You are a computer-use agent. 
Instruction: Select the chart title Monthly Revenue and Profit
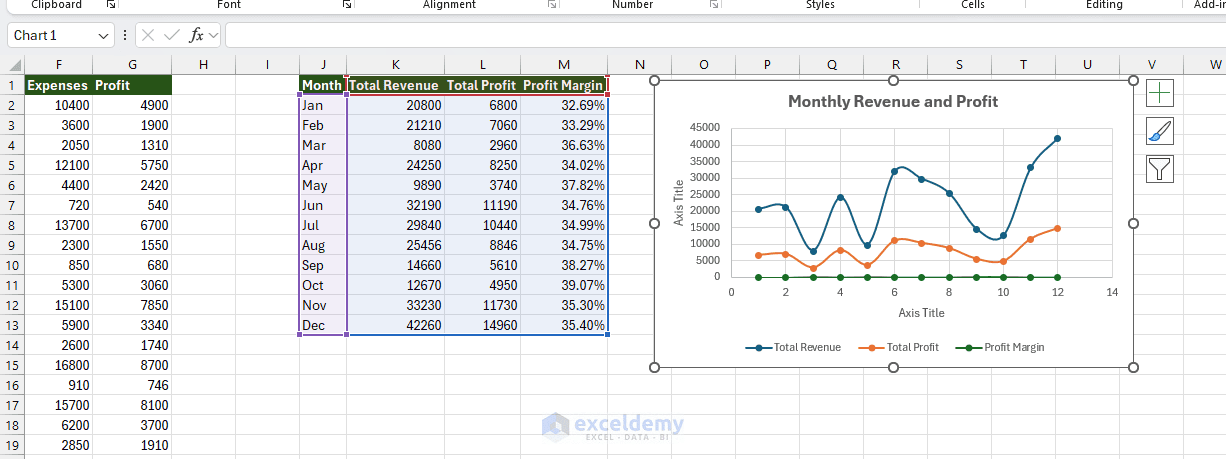(x=893, y=101)
